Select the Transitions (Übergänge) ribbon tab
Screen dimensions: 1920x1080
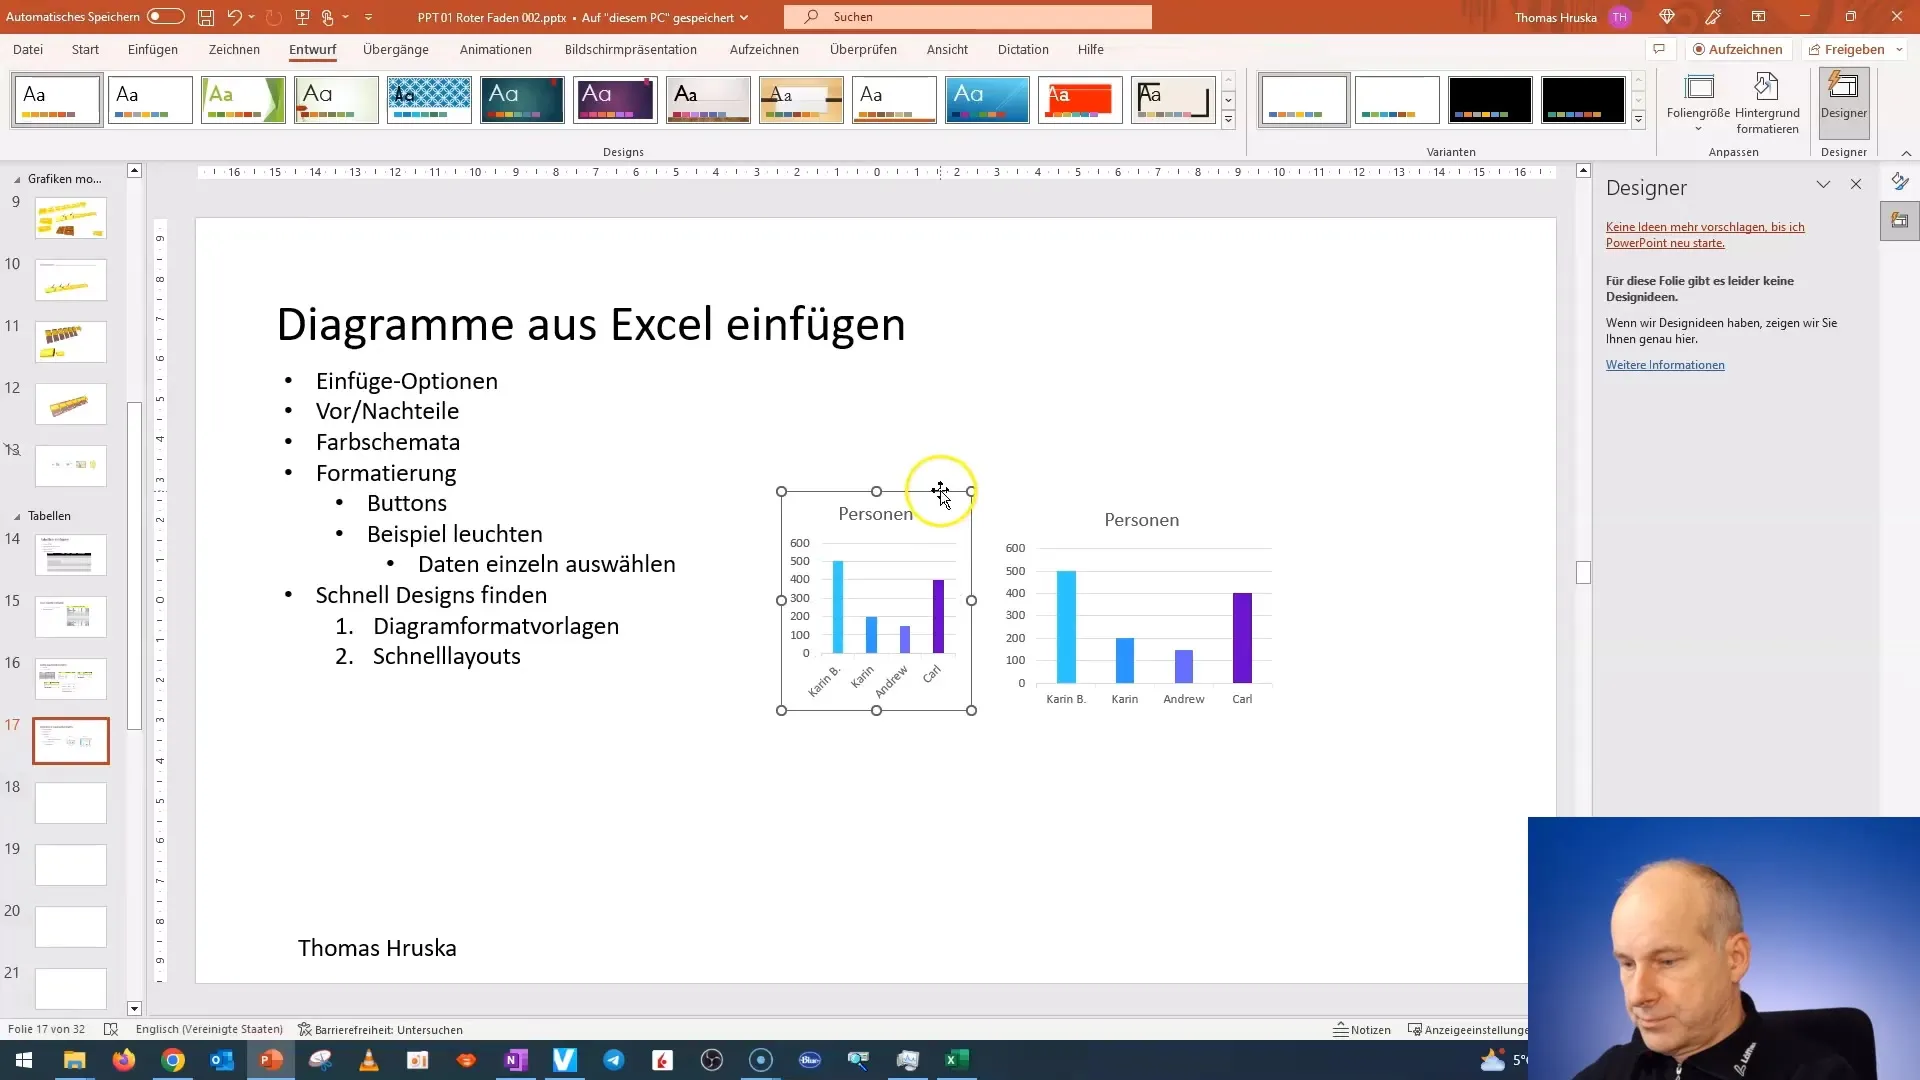pyautogui.click(x=394, y=49)
